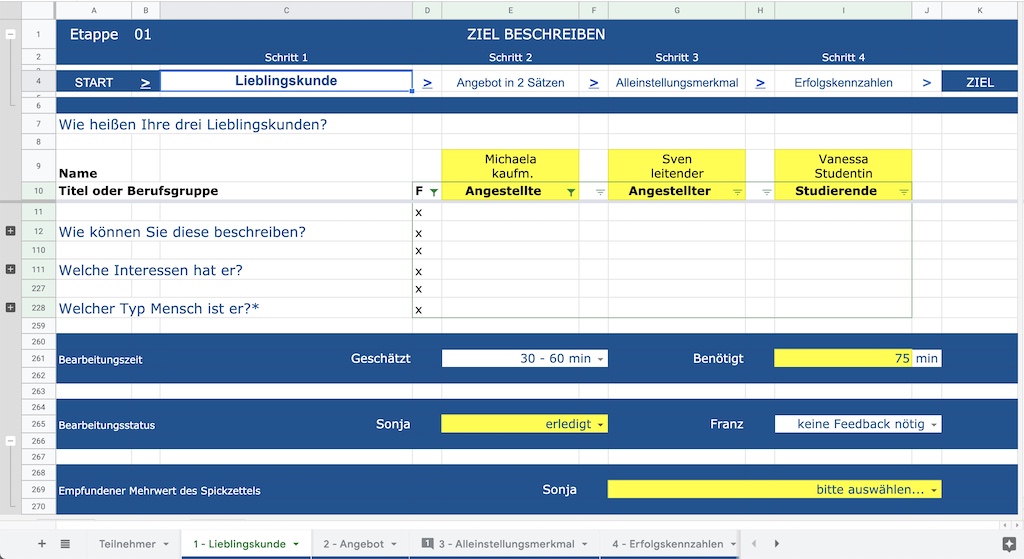Click the '>' link after Lieblingskunde
1024x559 pixels.
tap(427, 83)
